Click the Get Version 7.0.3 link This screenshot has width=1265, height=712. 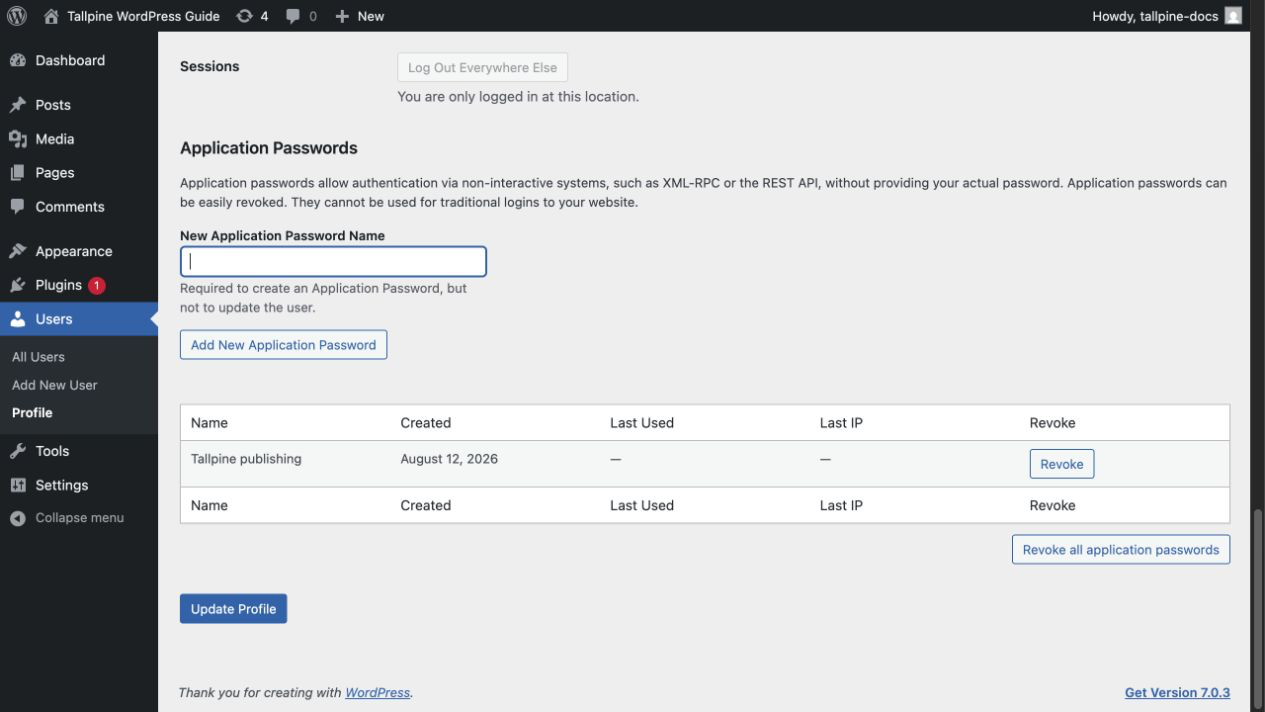pyautogui.click(x=1177, y=693)
